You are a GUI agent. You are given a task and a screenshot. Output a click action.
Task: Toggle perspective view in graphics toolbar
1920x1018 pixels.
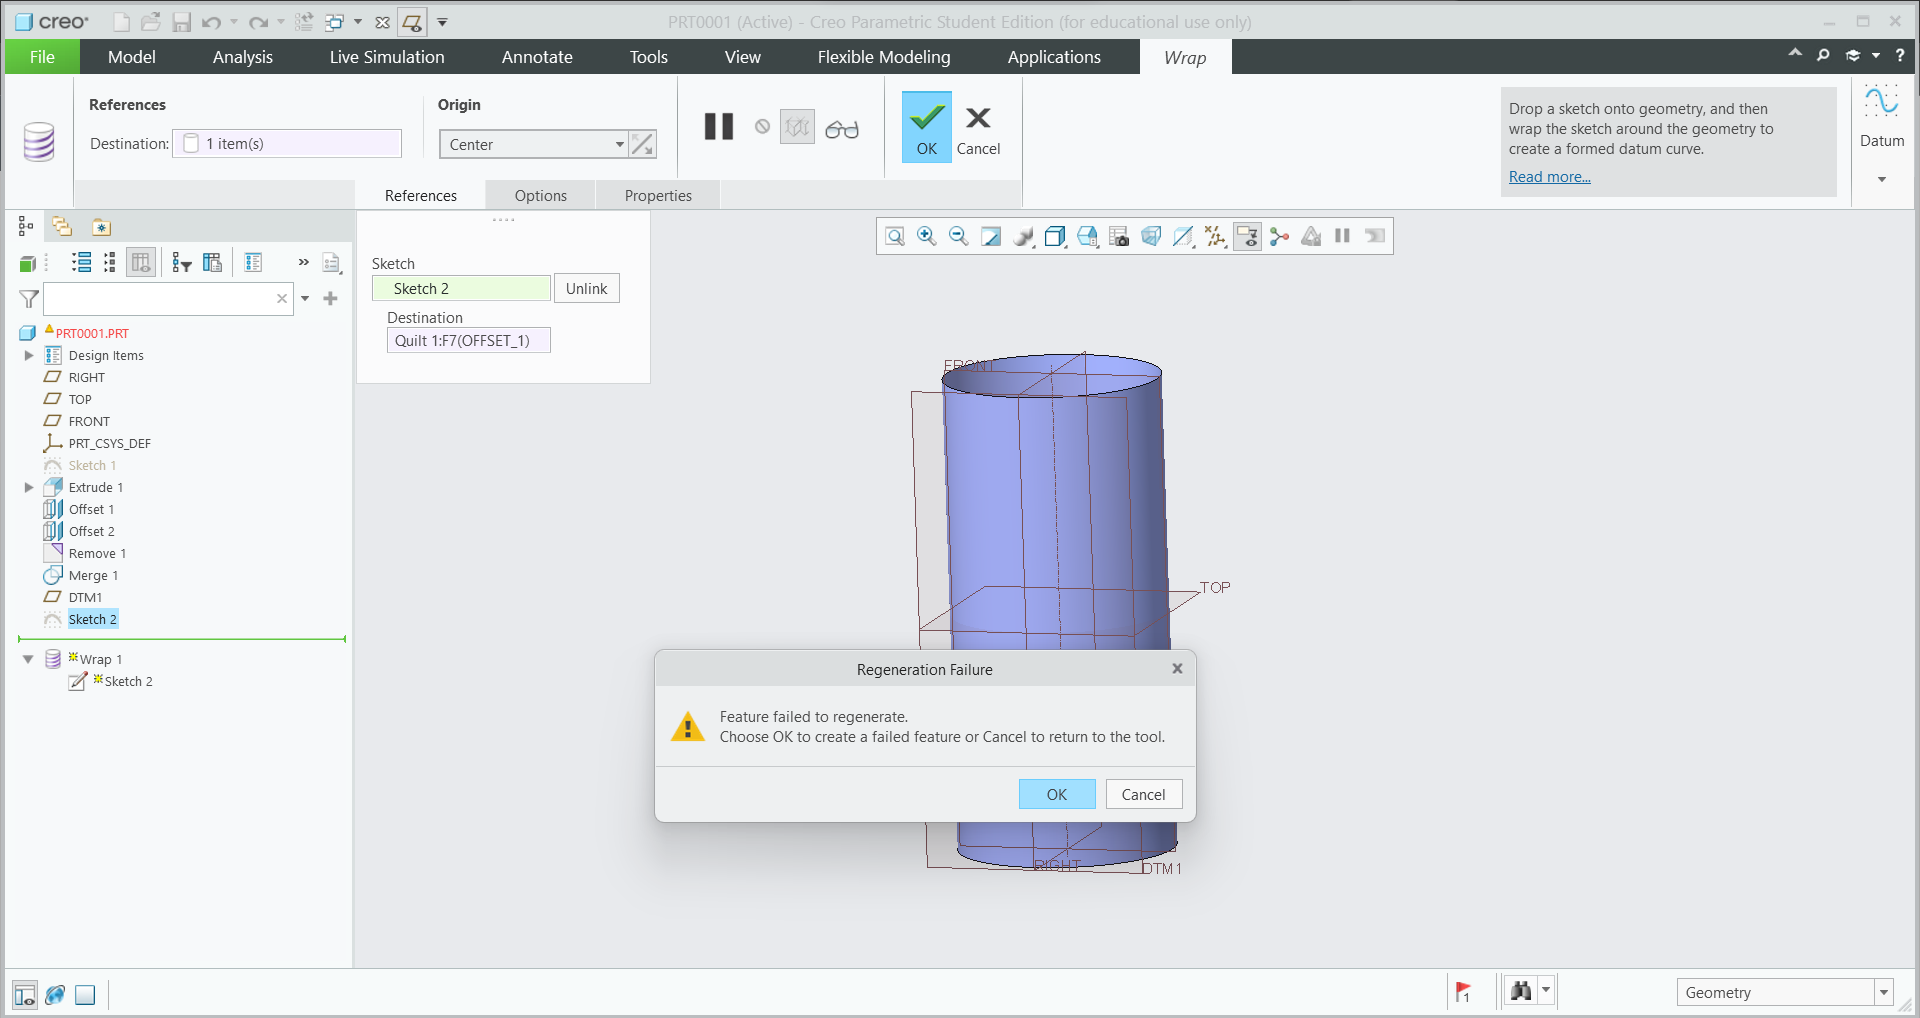(x=1151, y=236)
